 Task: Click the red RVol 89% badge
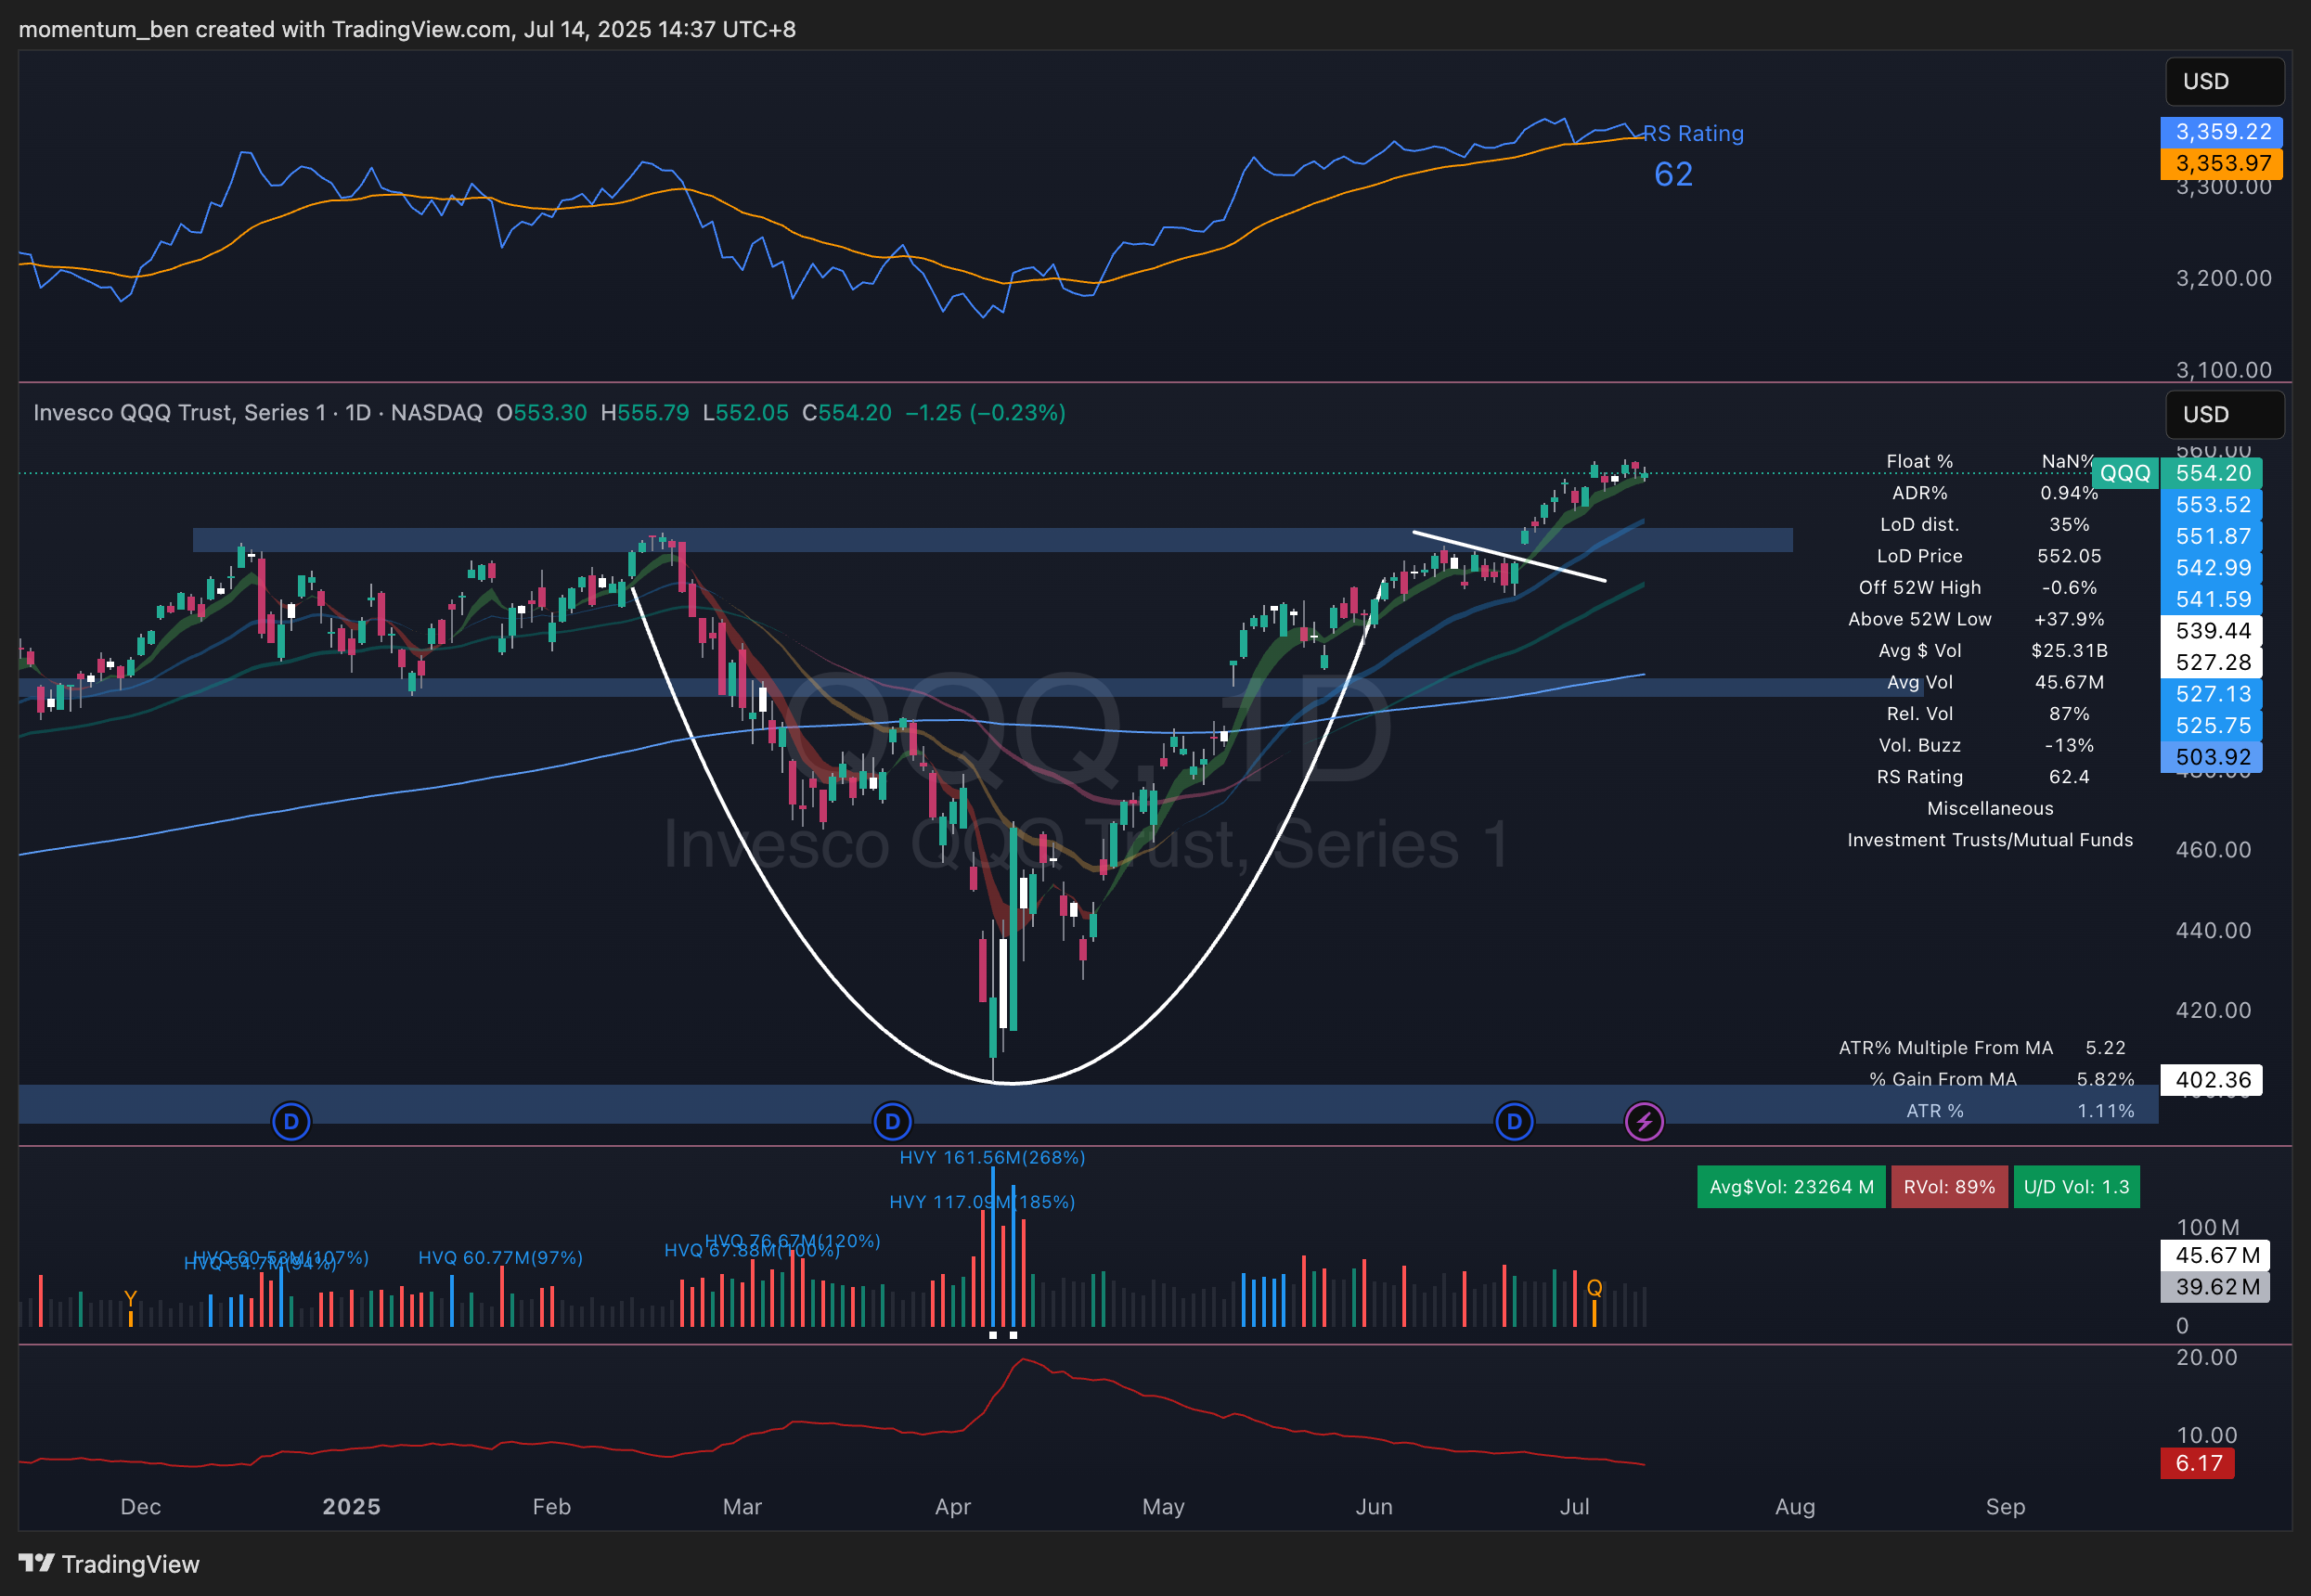click(1948, 1187)
